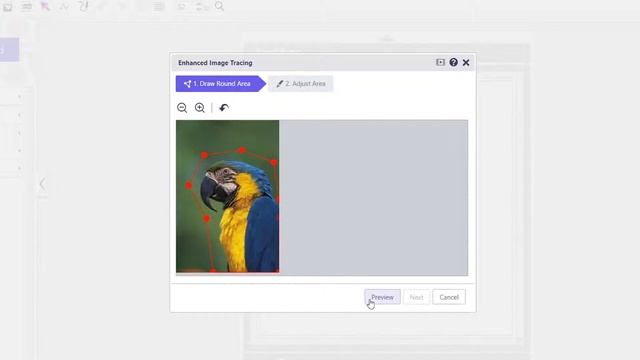Viewport: 640px width, 360px height.
Task: Click the Preview button
Action: click(x=382, y=297)
